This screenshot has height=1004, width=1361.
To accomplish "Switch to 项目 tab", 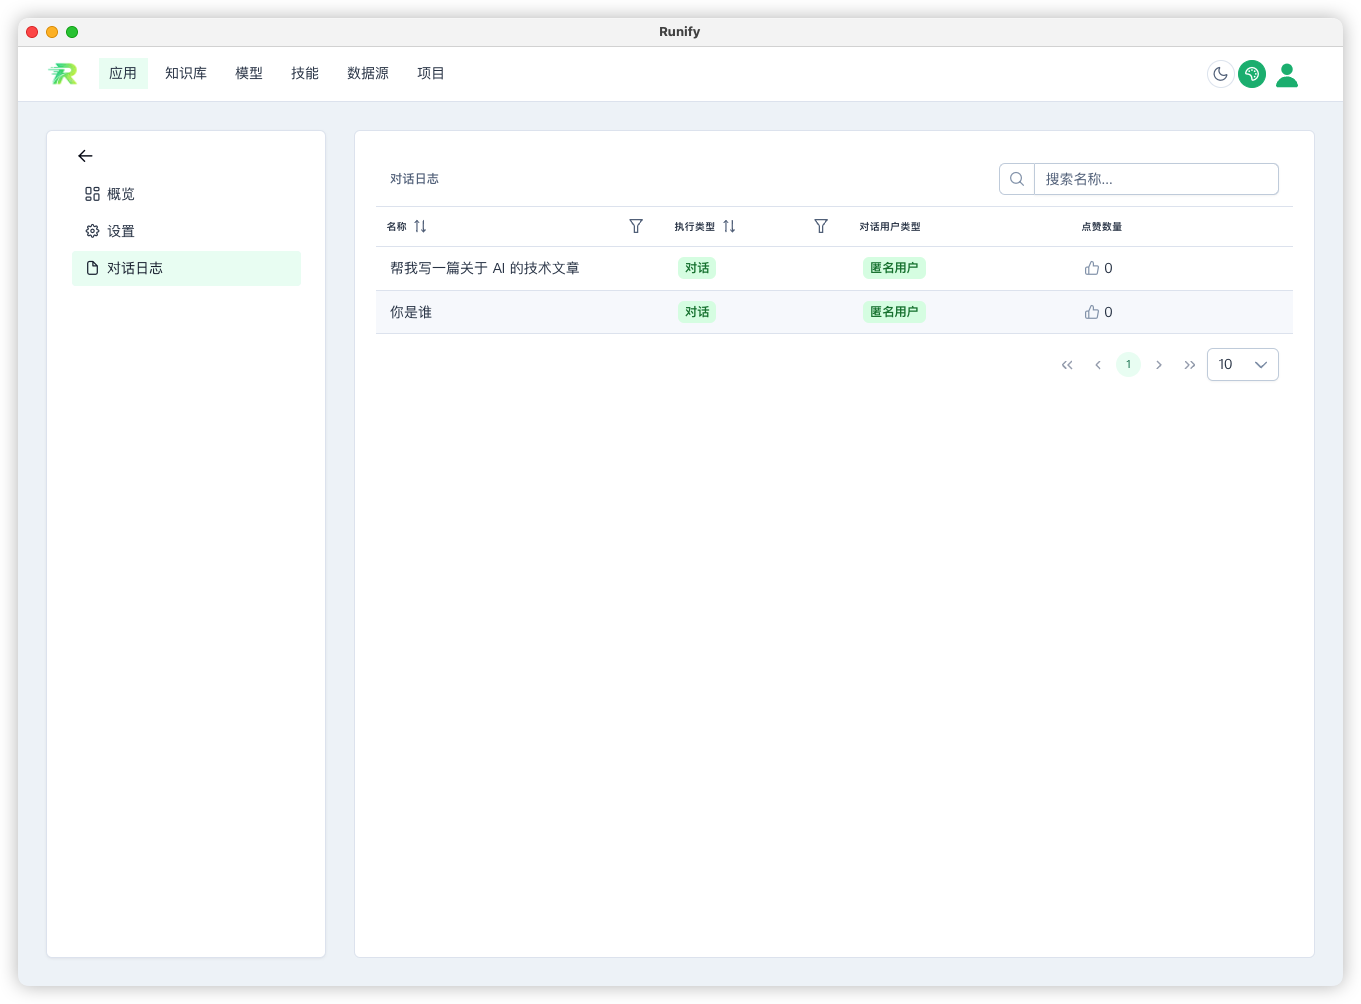I will tap(431, 73).
